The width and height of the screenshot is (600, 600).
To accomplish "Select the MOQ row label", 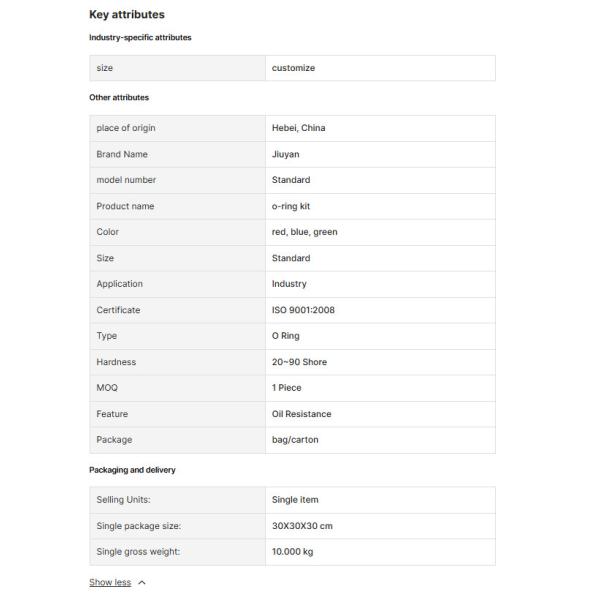I will 108,388.
